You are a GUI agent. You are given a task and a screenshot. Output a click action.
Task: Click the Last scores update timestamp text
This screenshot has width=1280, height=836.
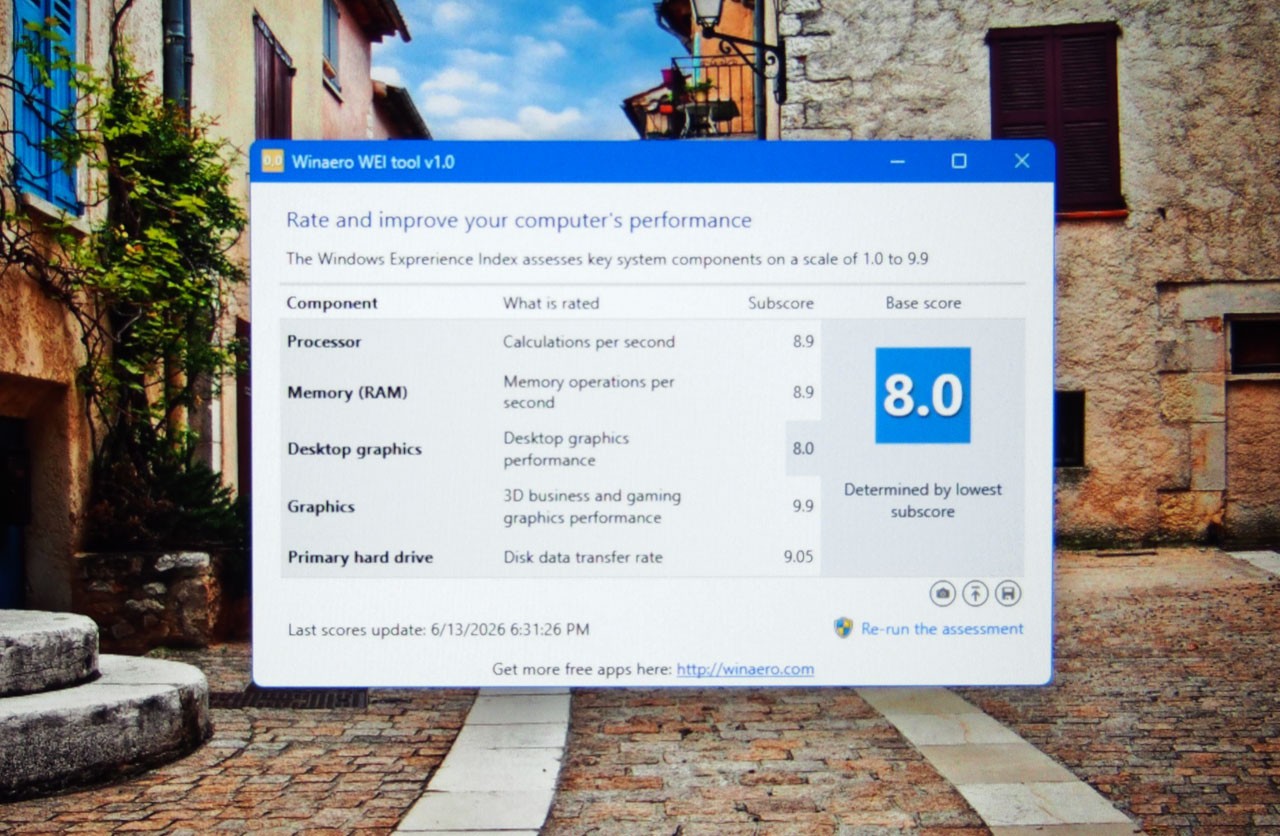coord(438,630)
